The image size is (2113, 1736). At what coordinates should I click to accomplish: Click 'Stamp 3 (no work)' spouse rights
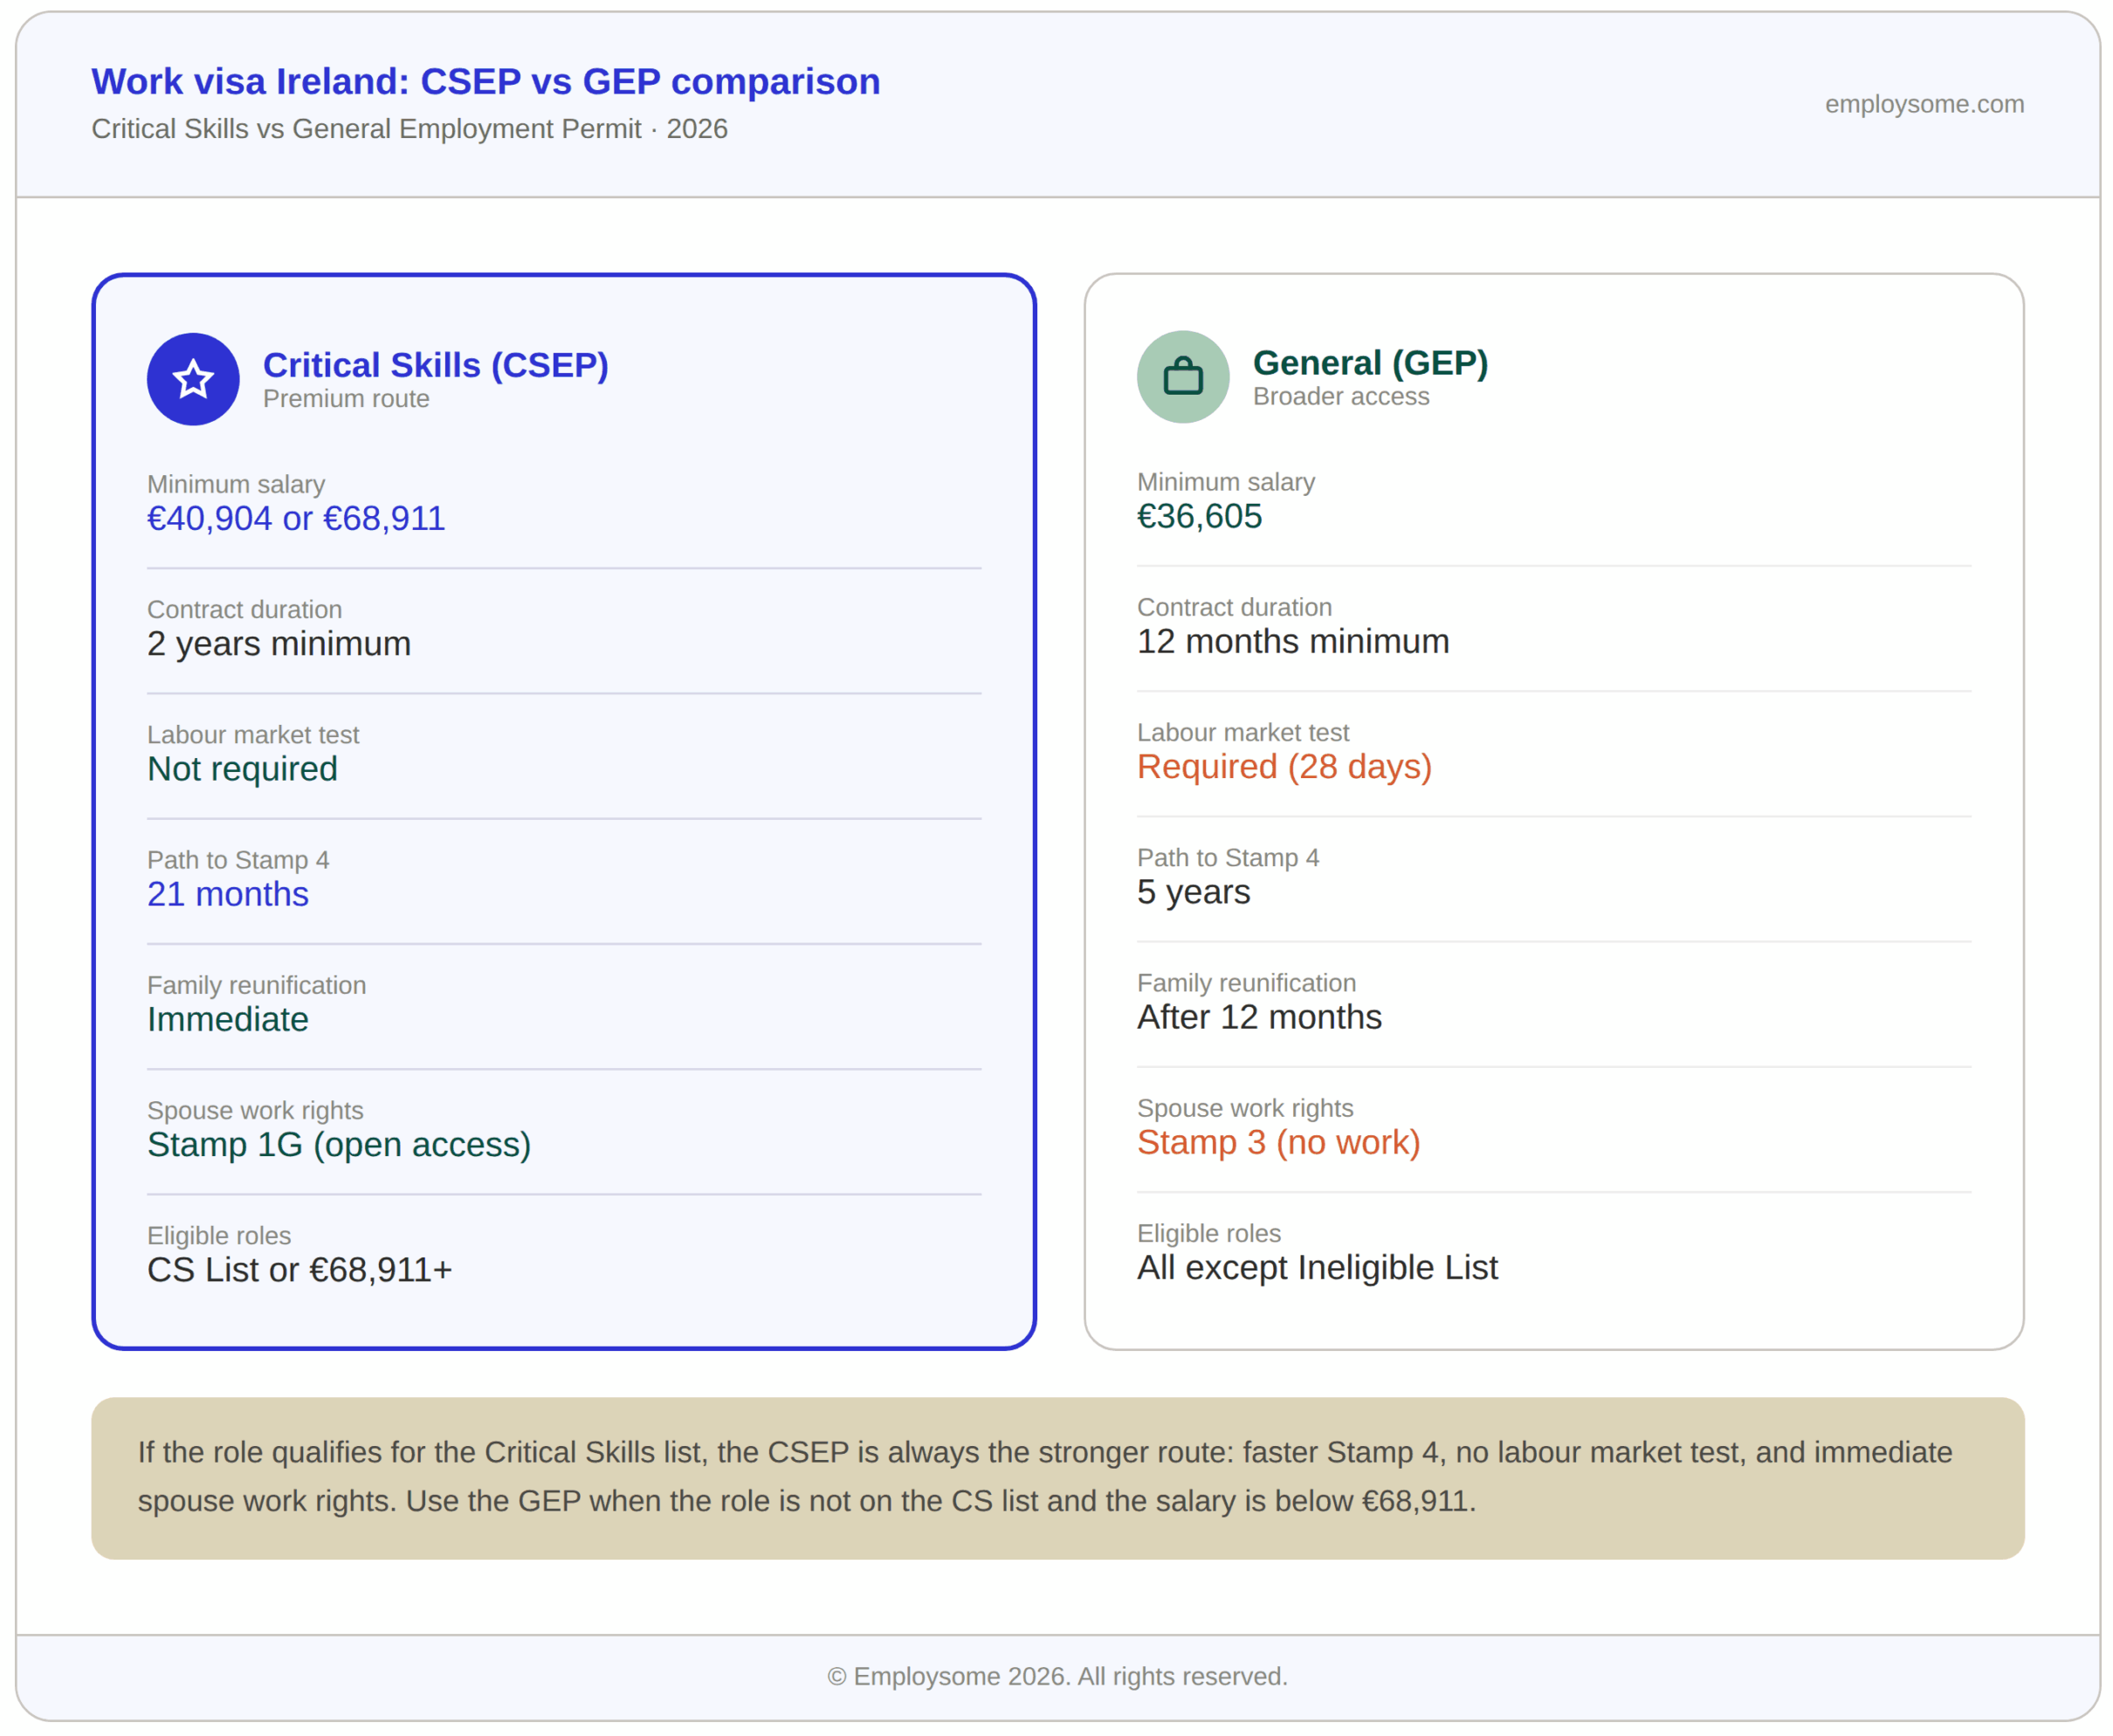click(x=1278, y=1142)
